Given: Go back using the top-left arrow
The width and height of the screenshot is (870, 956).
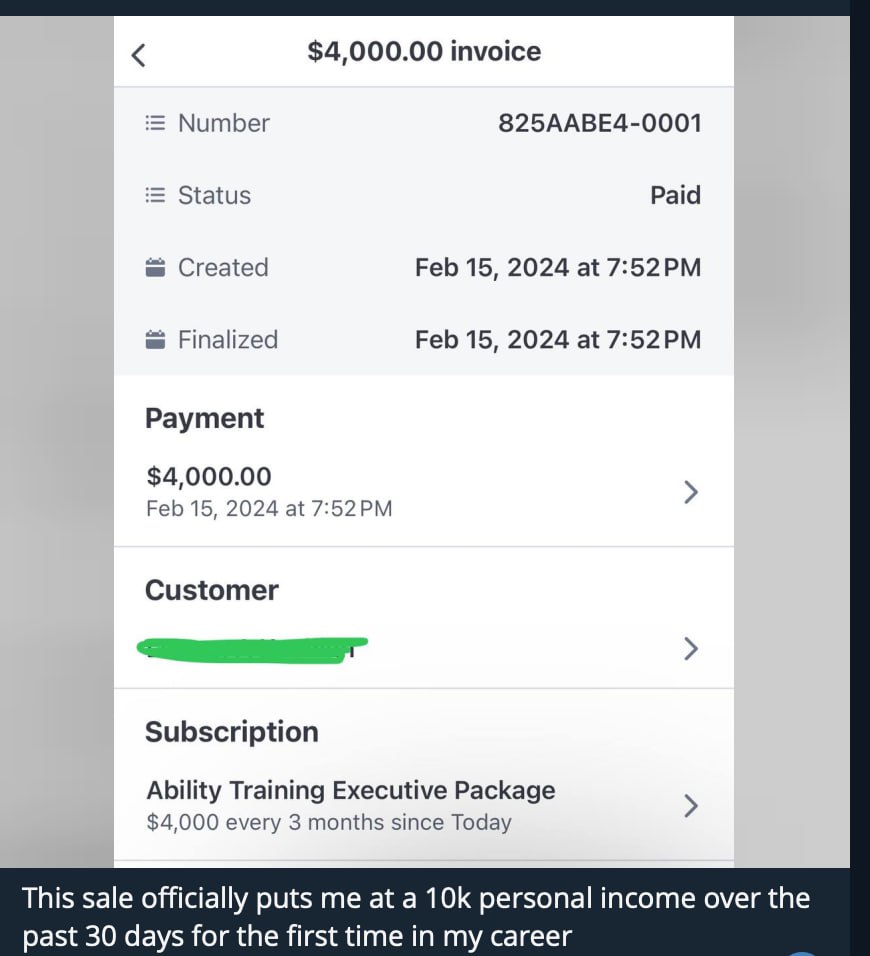Looking at the screenshot, I should pyautogui.click(x=139, y=55).
